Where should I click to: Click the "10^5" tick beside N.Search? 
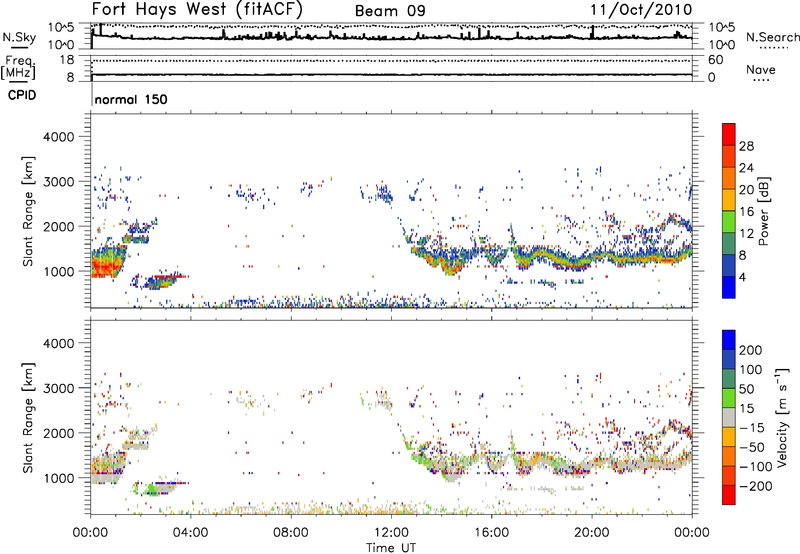click(x=721, y=28)
